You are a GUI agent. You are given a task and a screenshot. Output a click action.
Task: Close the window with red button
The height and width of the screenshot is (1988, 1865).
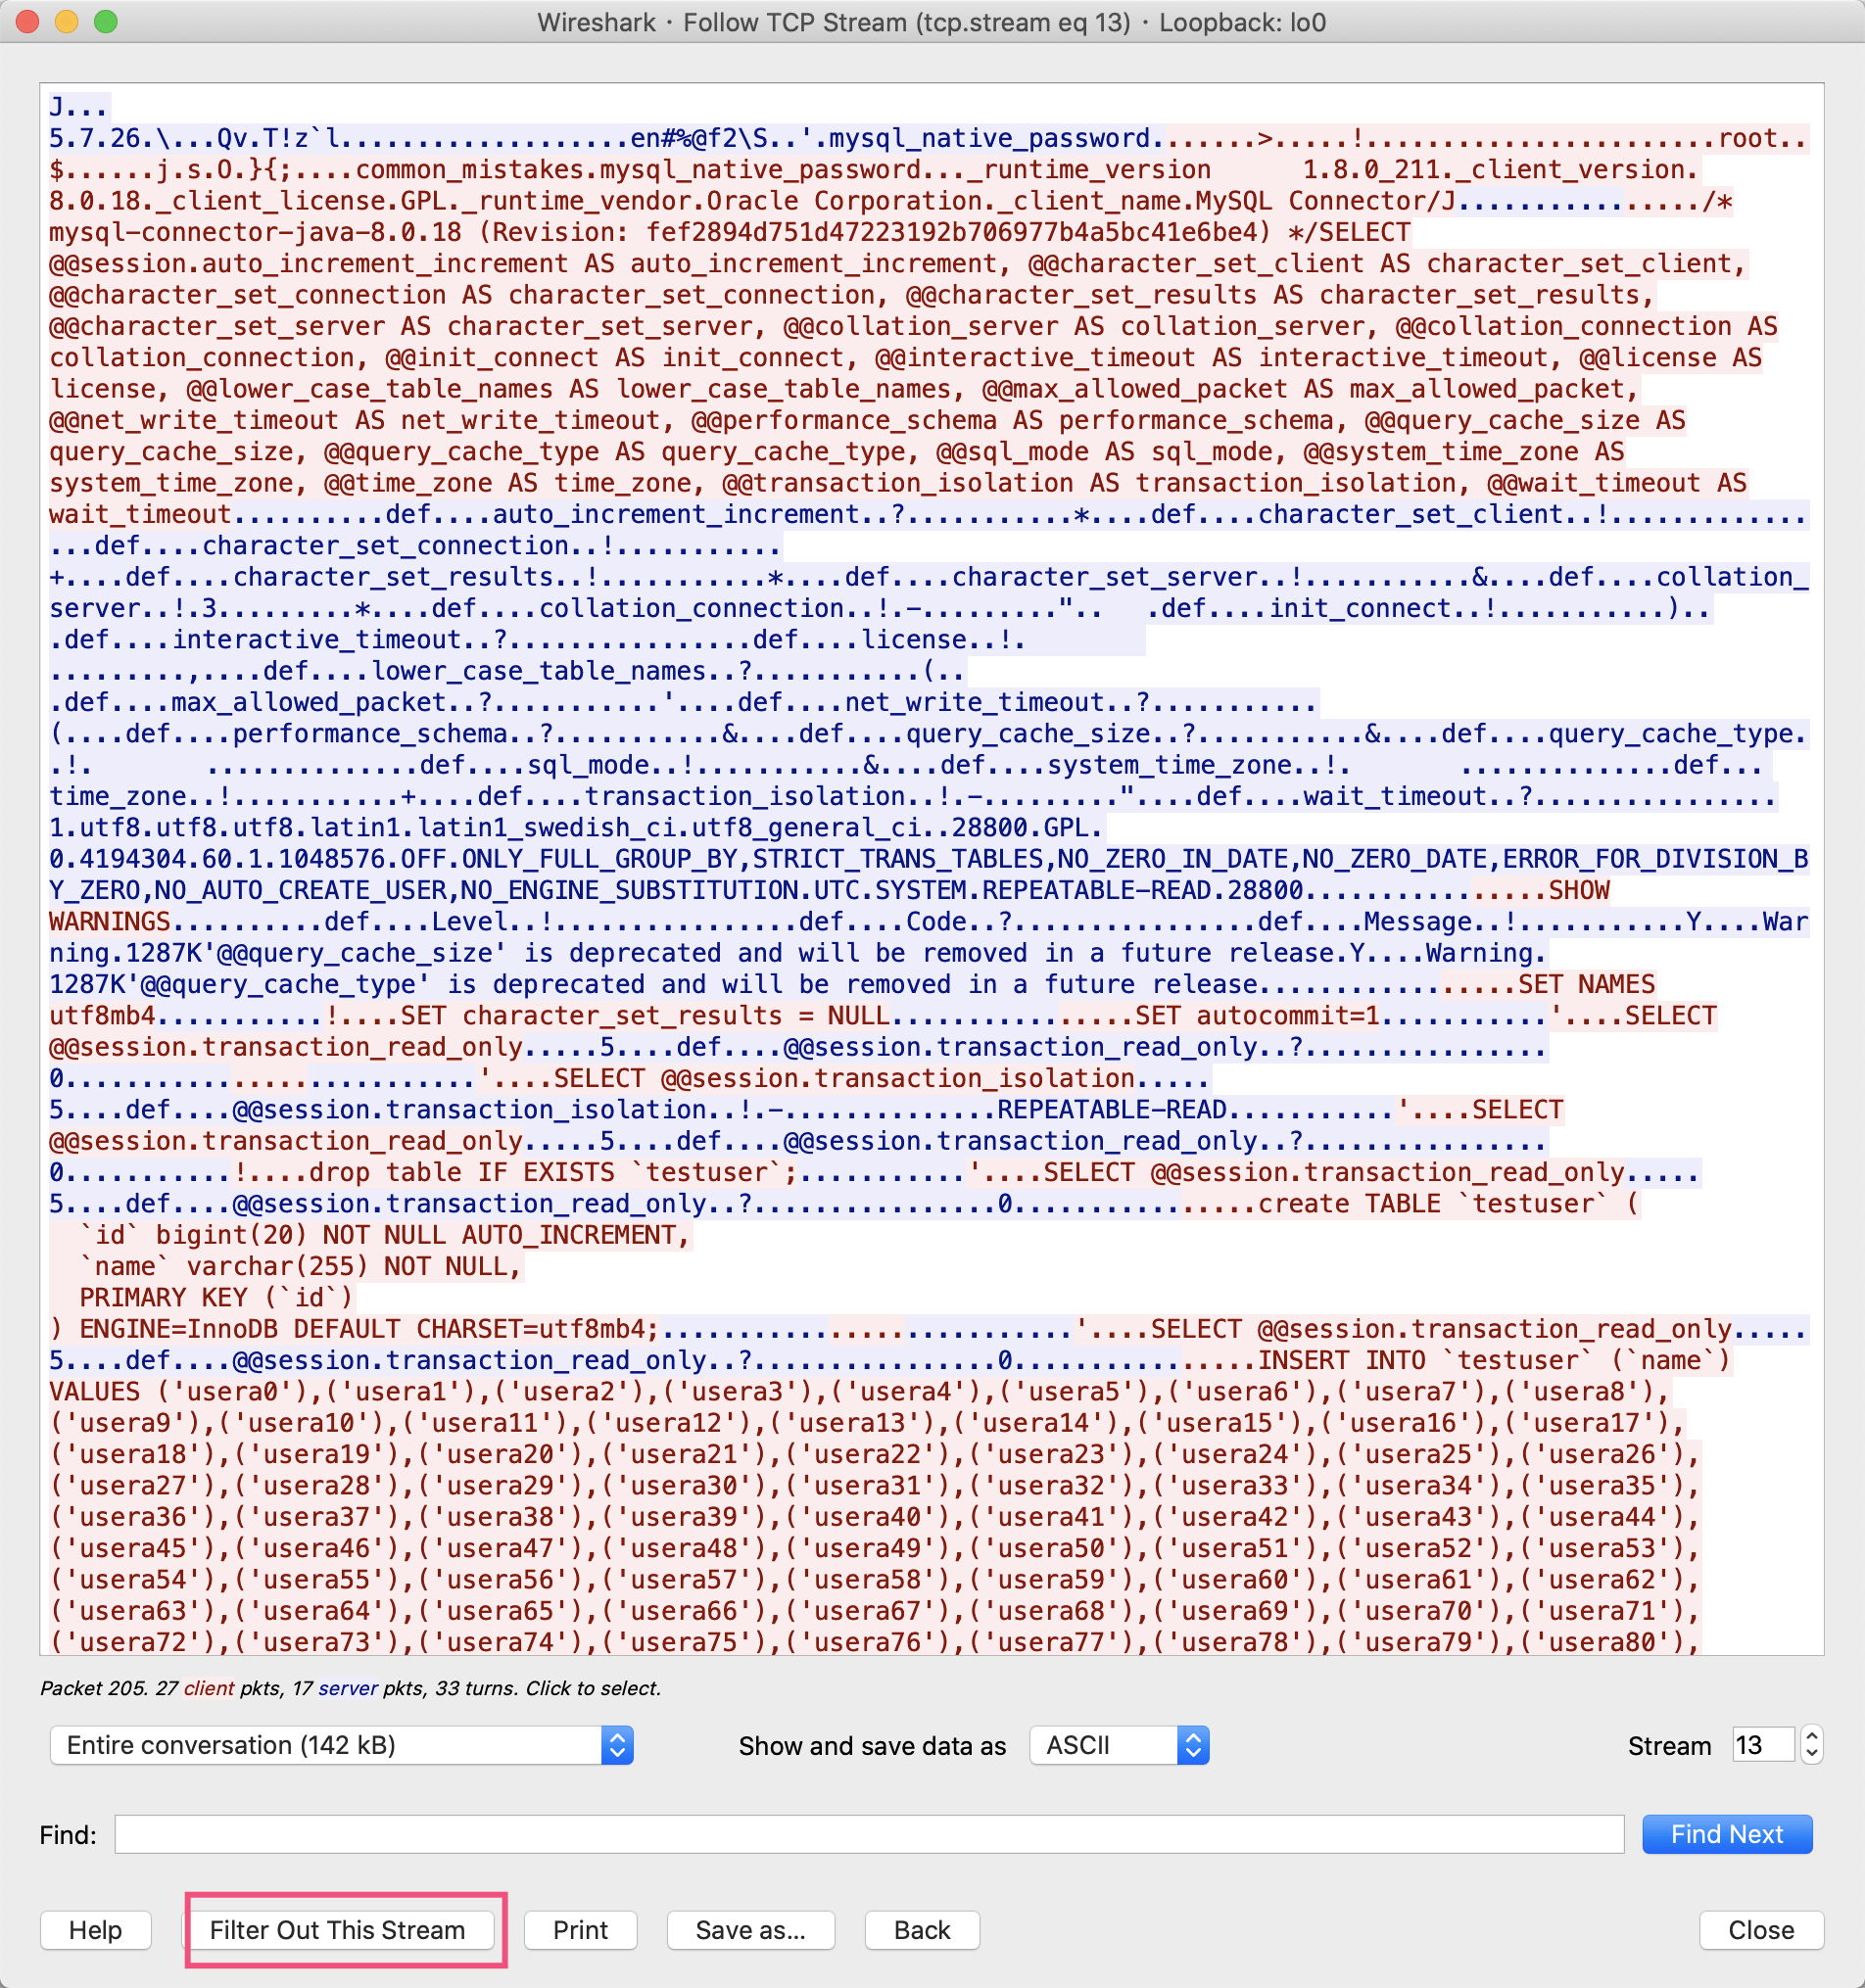click(28, 22)
